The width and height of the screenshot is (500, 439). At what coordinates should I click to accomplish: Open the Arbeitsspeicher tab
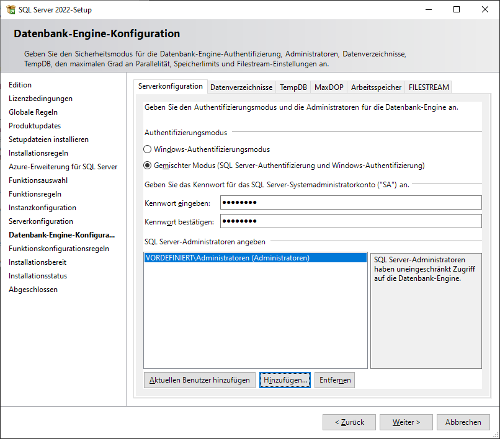[376, 87]
